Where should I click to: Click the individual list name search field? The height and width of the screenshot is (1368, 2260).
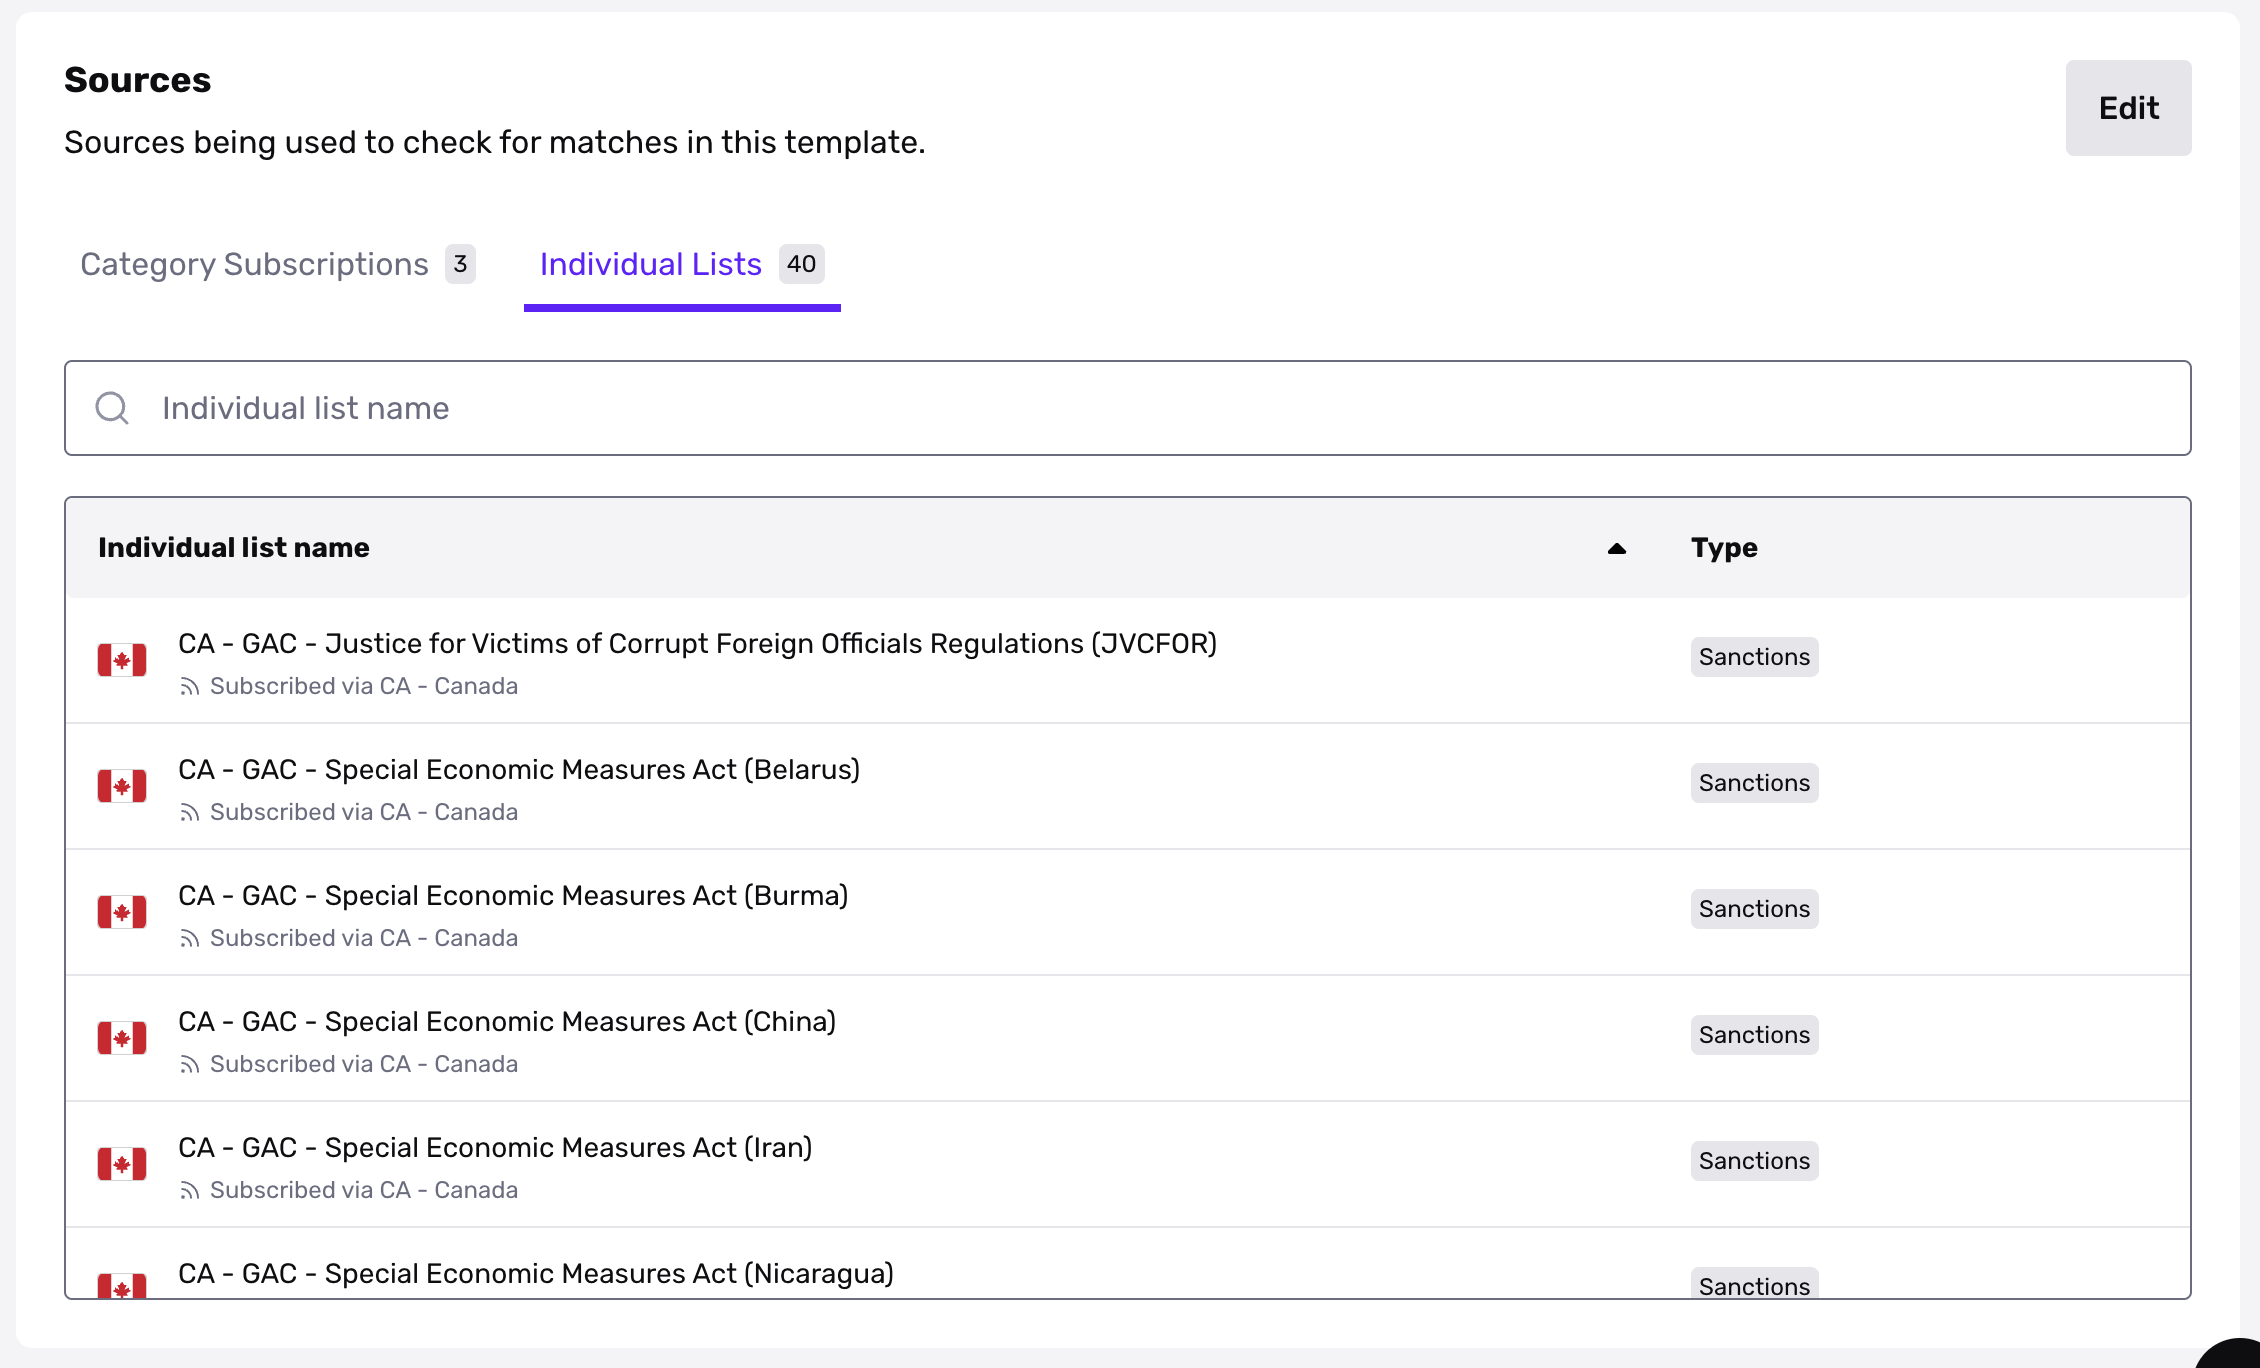(x=700, y=408)
